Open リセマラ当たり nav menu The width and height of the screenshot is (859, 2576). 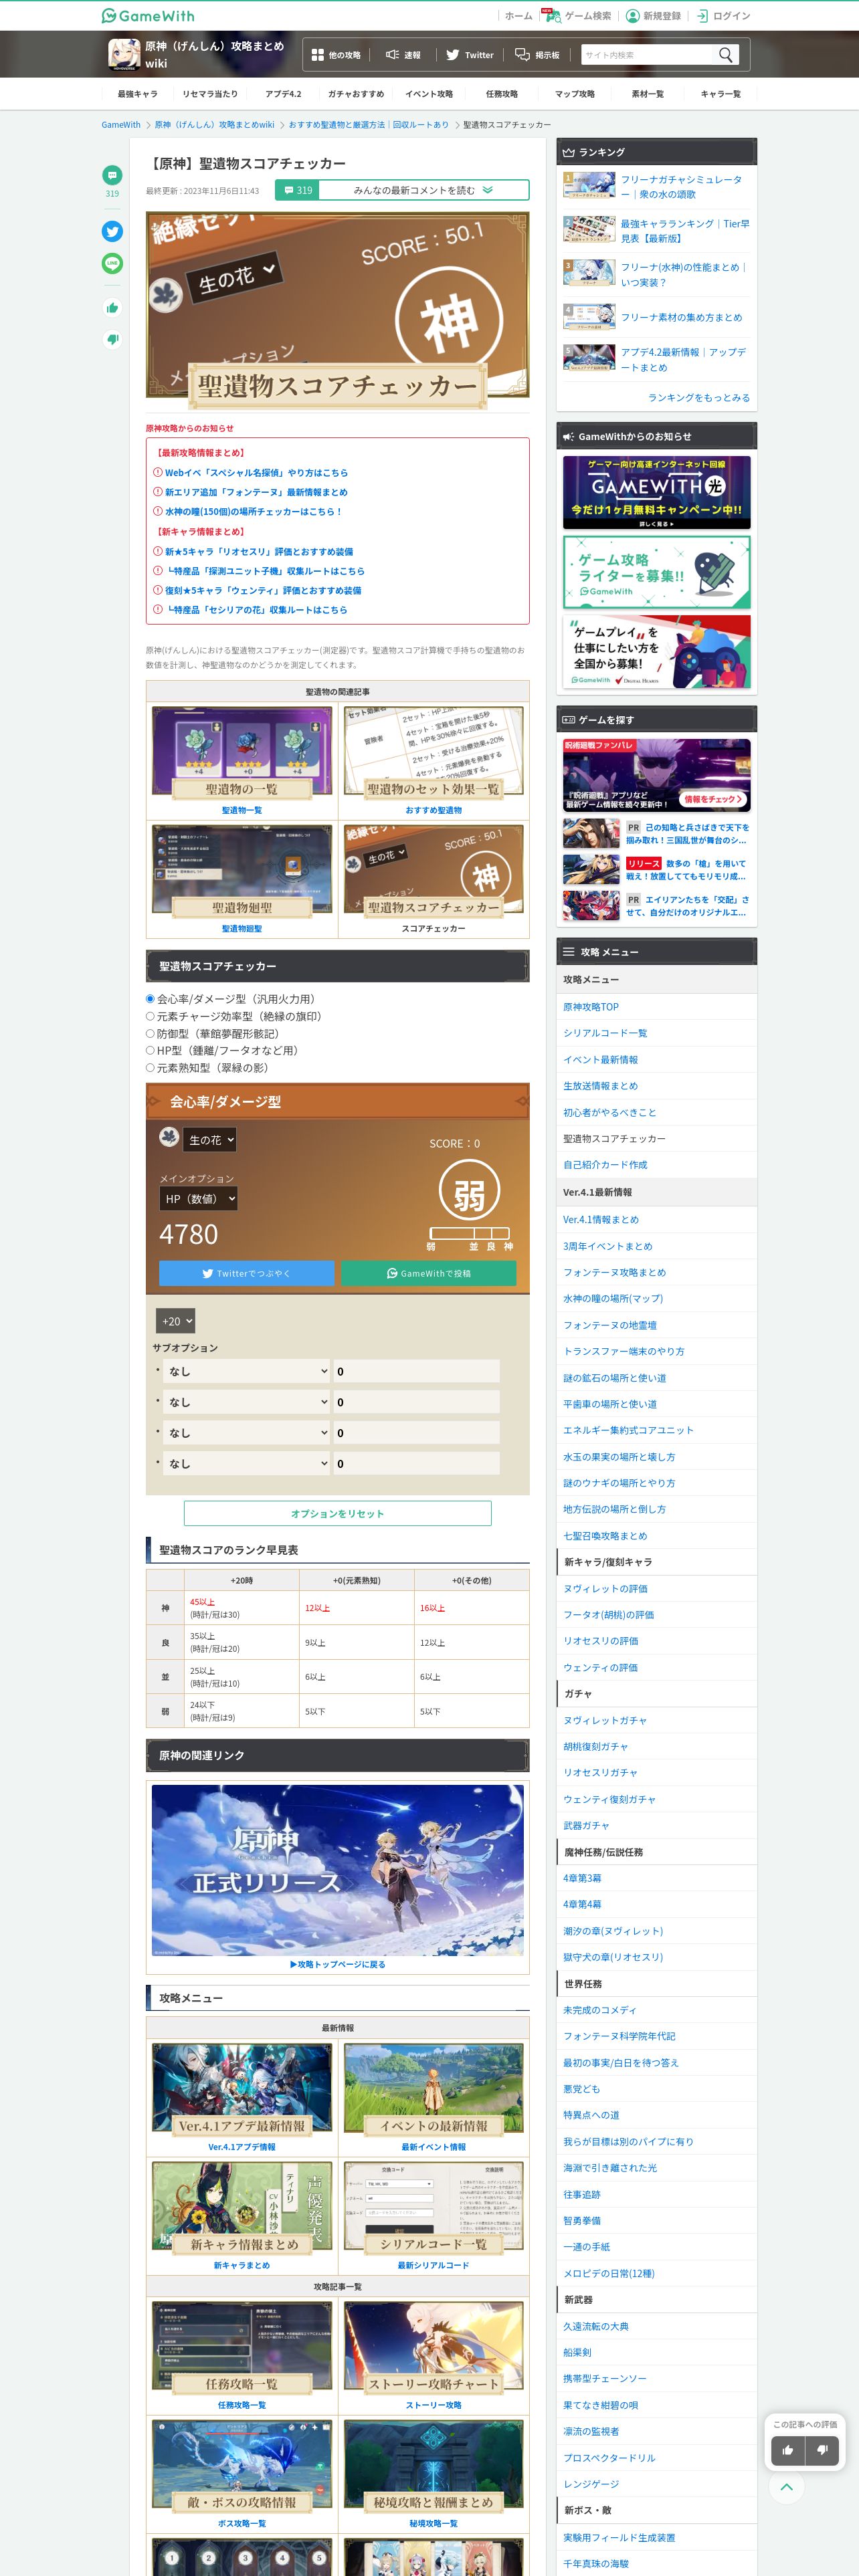coord(210,94)
